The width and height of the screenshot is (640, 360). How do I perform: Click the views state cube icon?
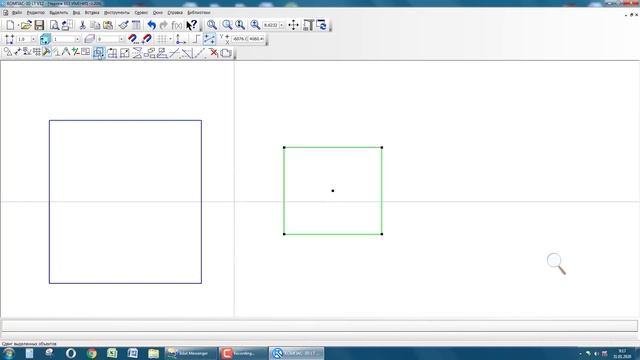coord(45,39)
